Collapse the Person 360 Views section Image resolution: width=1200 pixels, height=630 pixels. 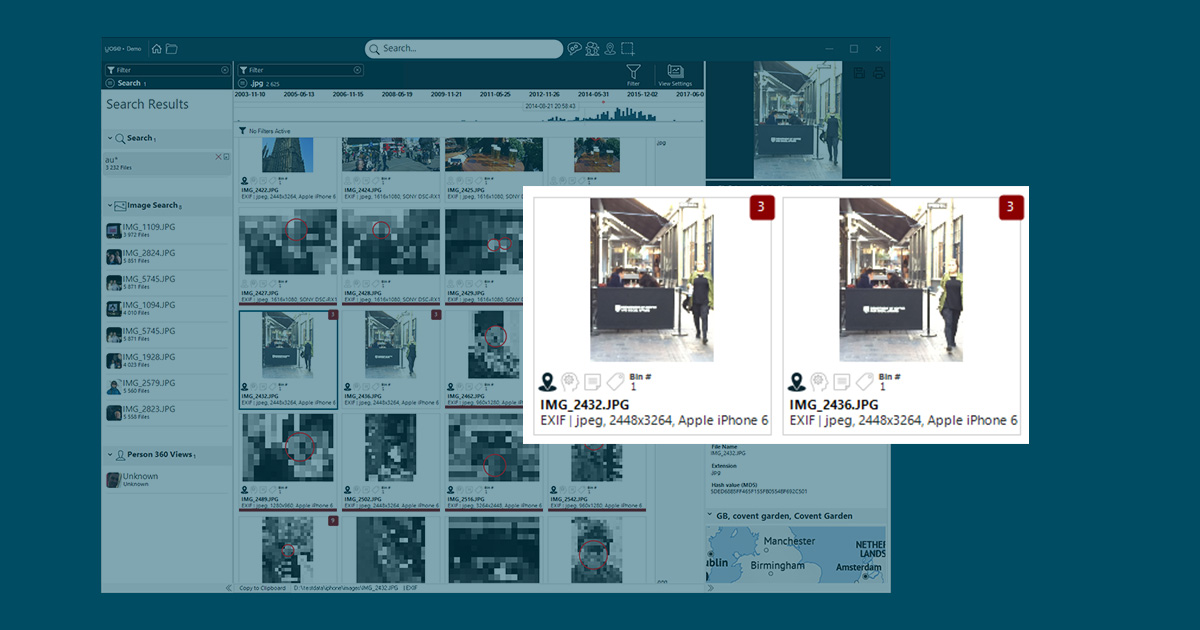(x=109, y=454)
